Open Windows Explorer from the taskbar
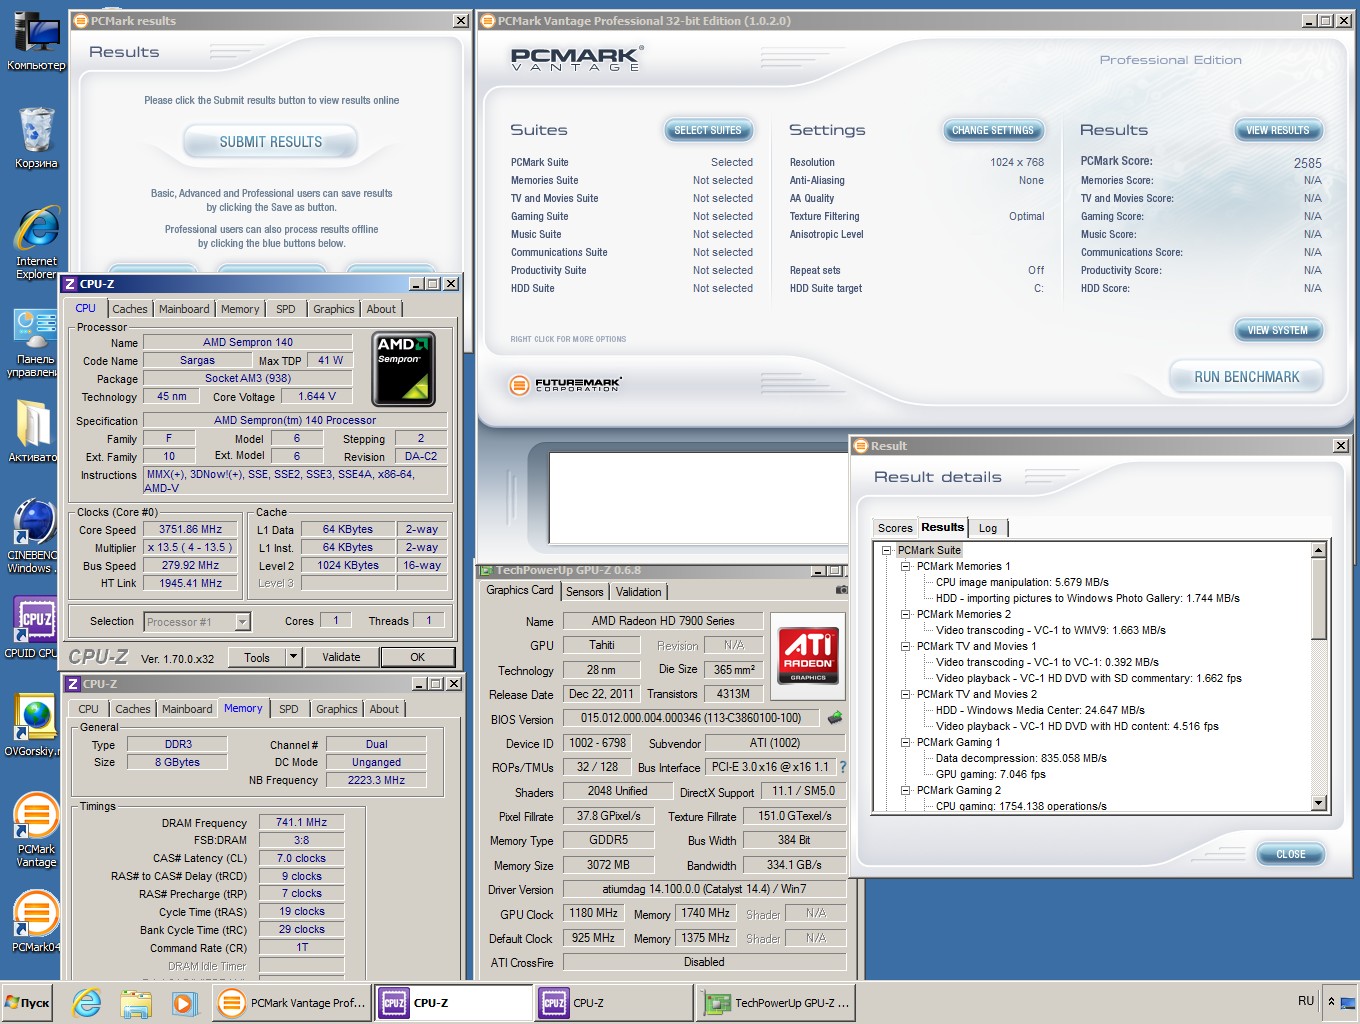Screen dimensions: 1360x1024 coord(135,1003)
